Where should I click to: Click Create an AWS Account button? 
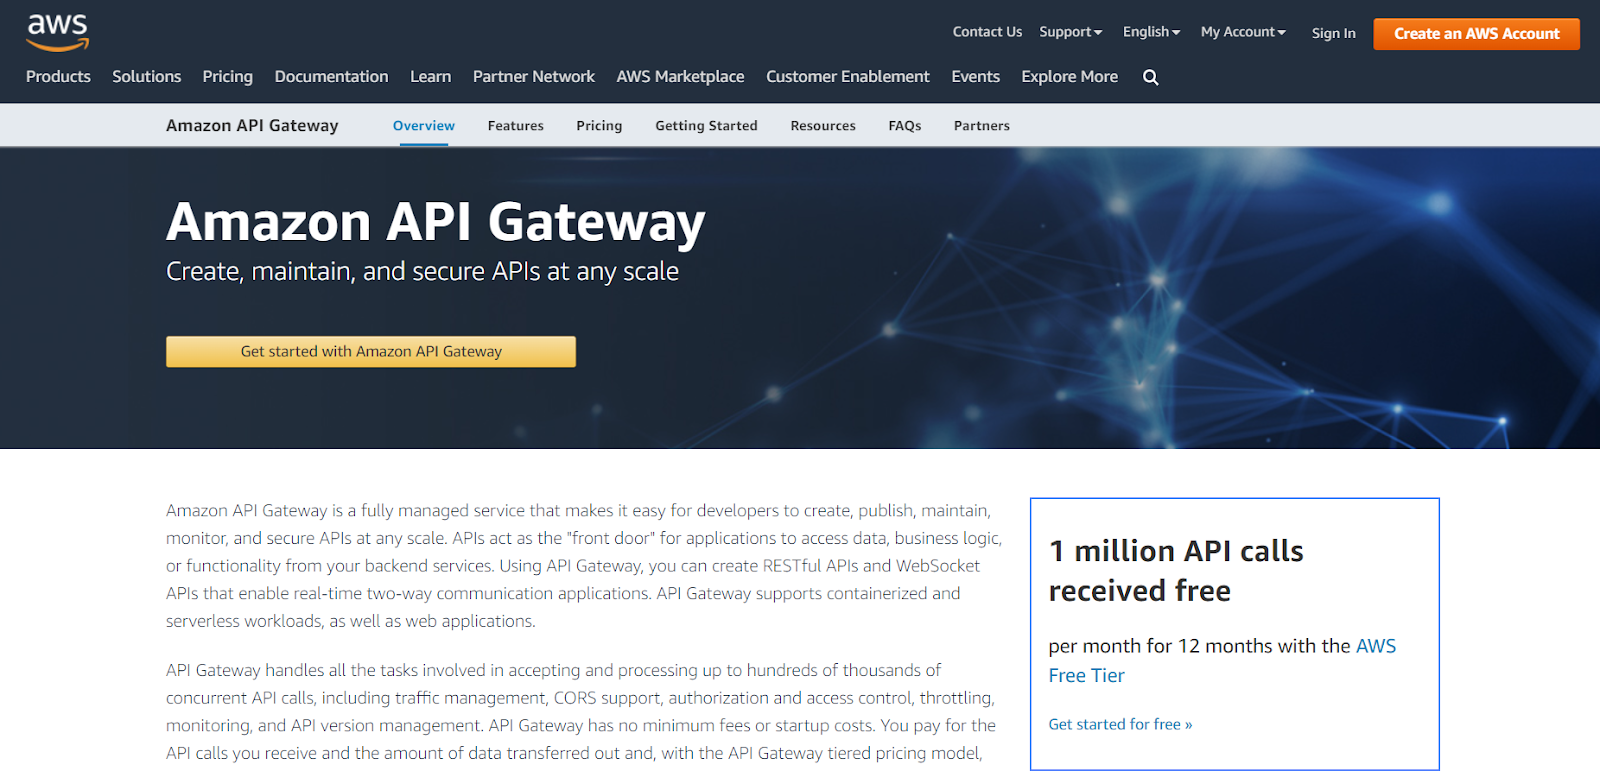[1477, 34]
